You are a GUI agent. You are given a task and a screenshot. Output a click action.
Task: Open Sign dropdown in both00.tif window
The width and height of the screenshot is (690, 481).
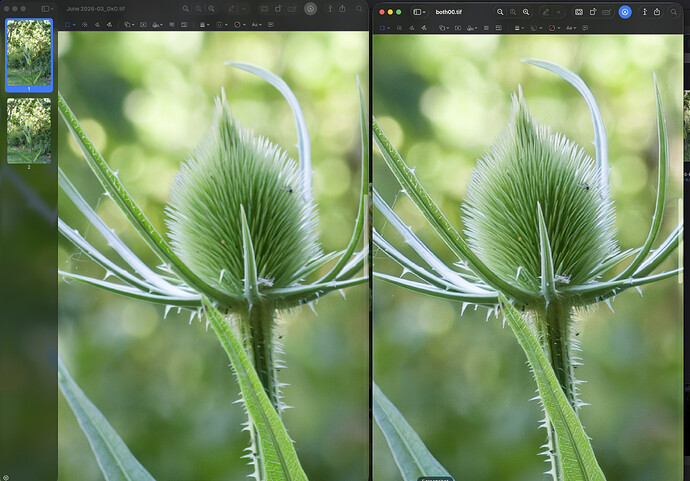pos(472,28)
